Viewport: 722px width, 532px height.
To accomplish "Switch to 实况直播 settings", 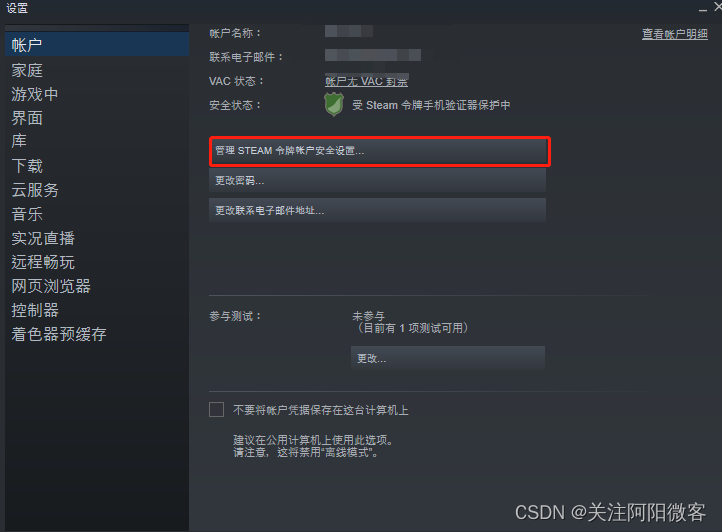I will tap(43, 238).
